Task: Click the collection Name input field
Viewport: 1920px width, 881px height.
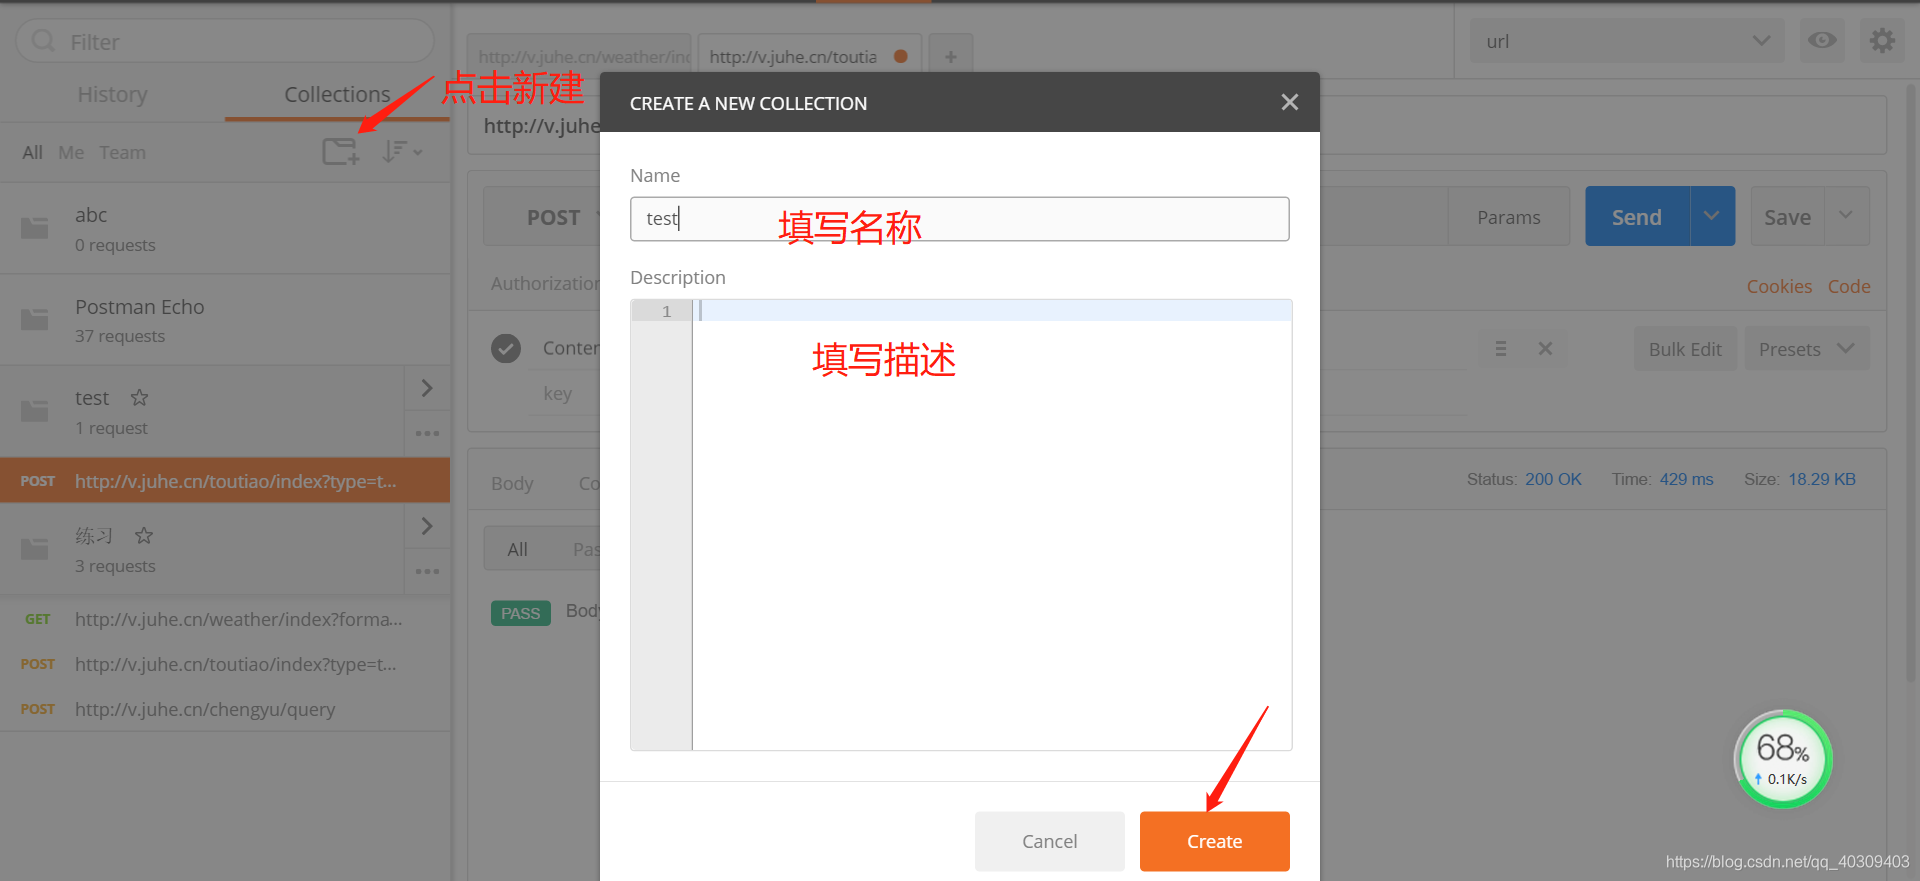Action: [x=959, y=219]
